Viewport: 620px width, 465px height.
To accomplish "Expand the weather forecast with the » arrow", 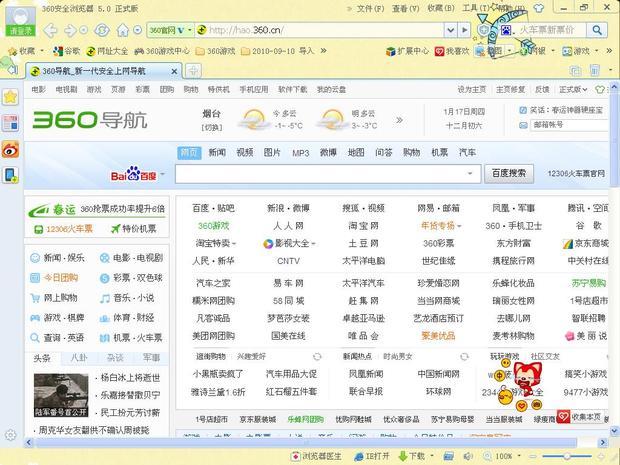I will pos(399,120).
